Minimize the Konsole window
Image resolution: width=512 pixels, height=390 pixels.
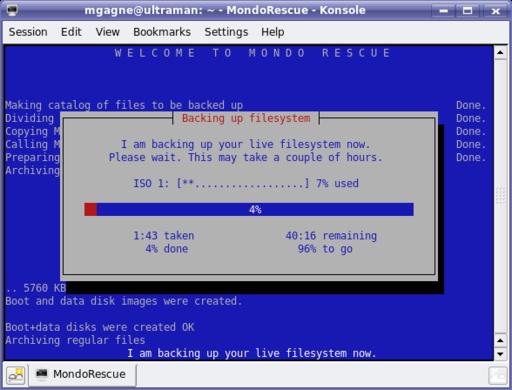[443, 11]
